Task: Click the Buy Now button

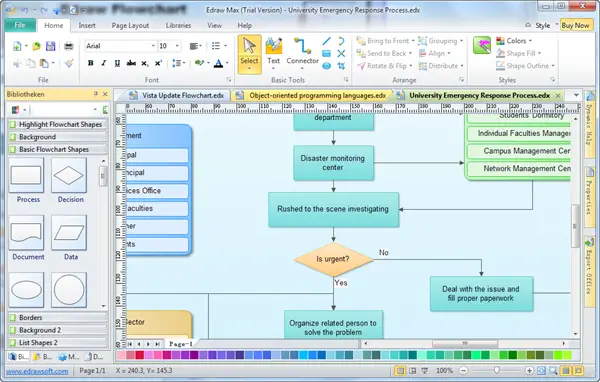Action: 575,25
